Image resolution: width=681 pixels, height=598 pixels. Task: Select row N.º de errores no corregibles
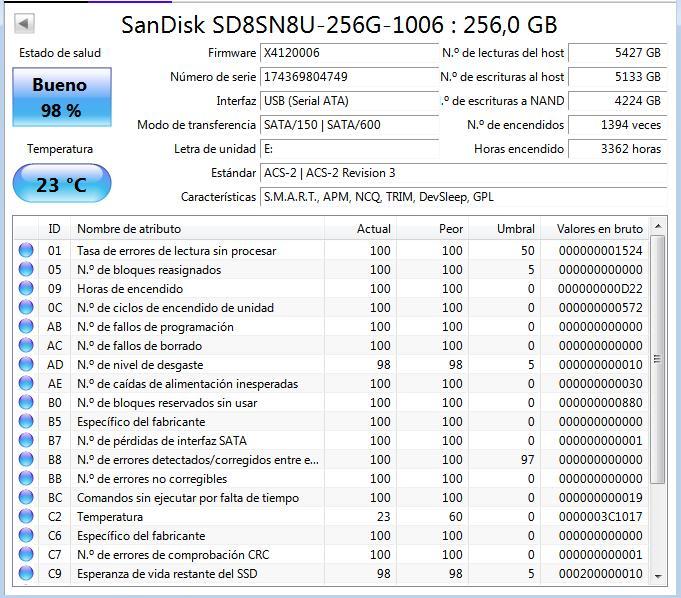(x=332, y=479)
